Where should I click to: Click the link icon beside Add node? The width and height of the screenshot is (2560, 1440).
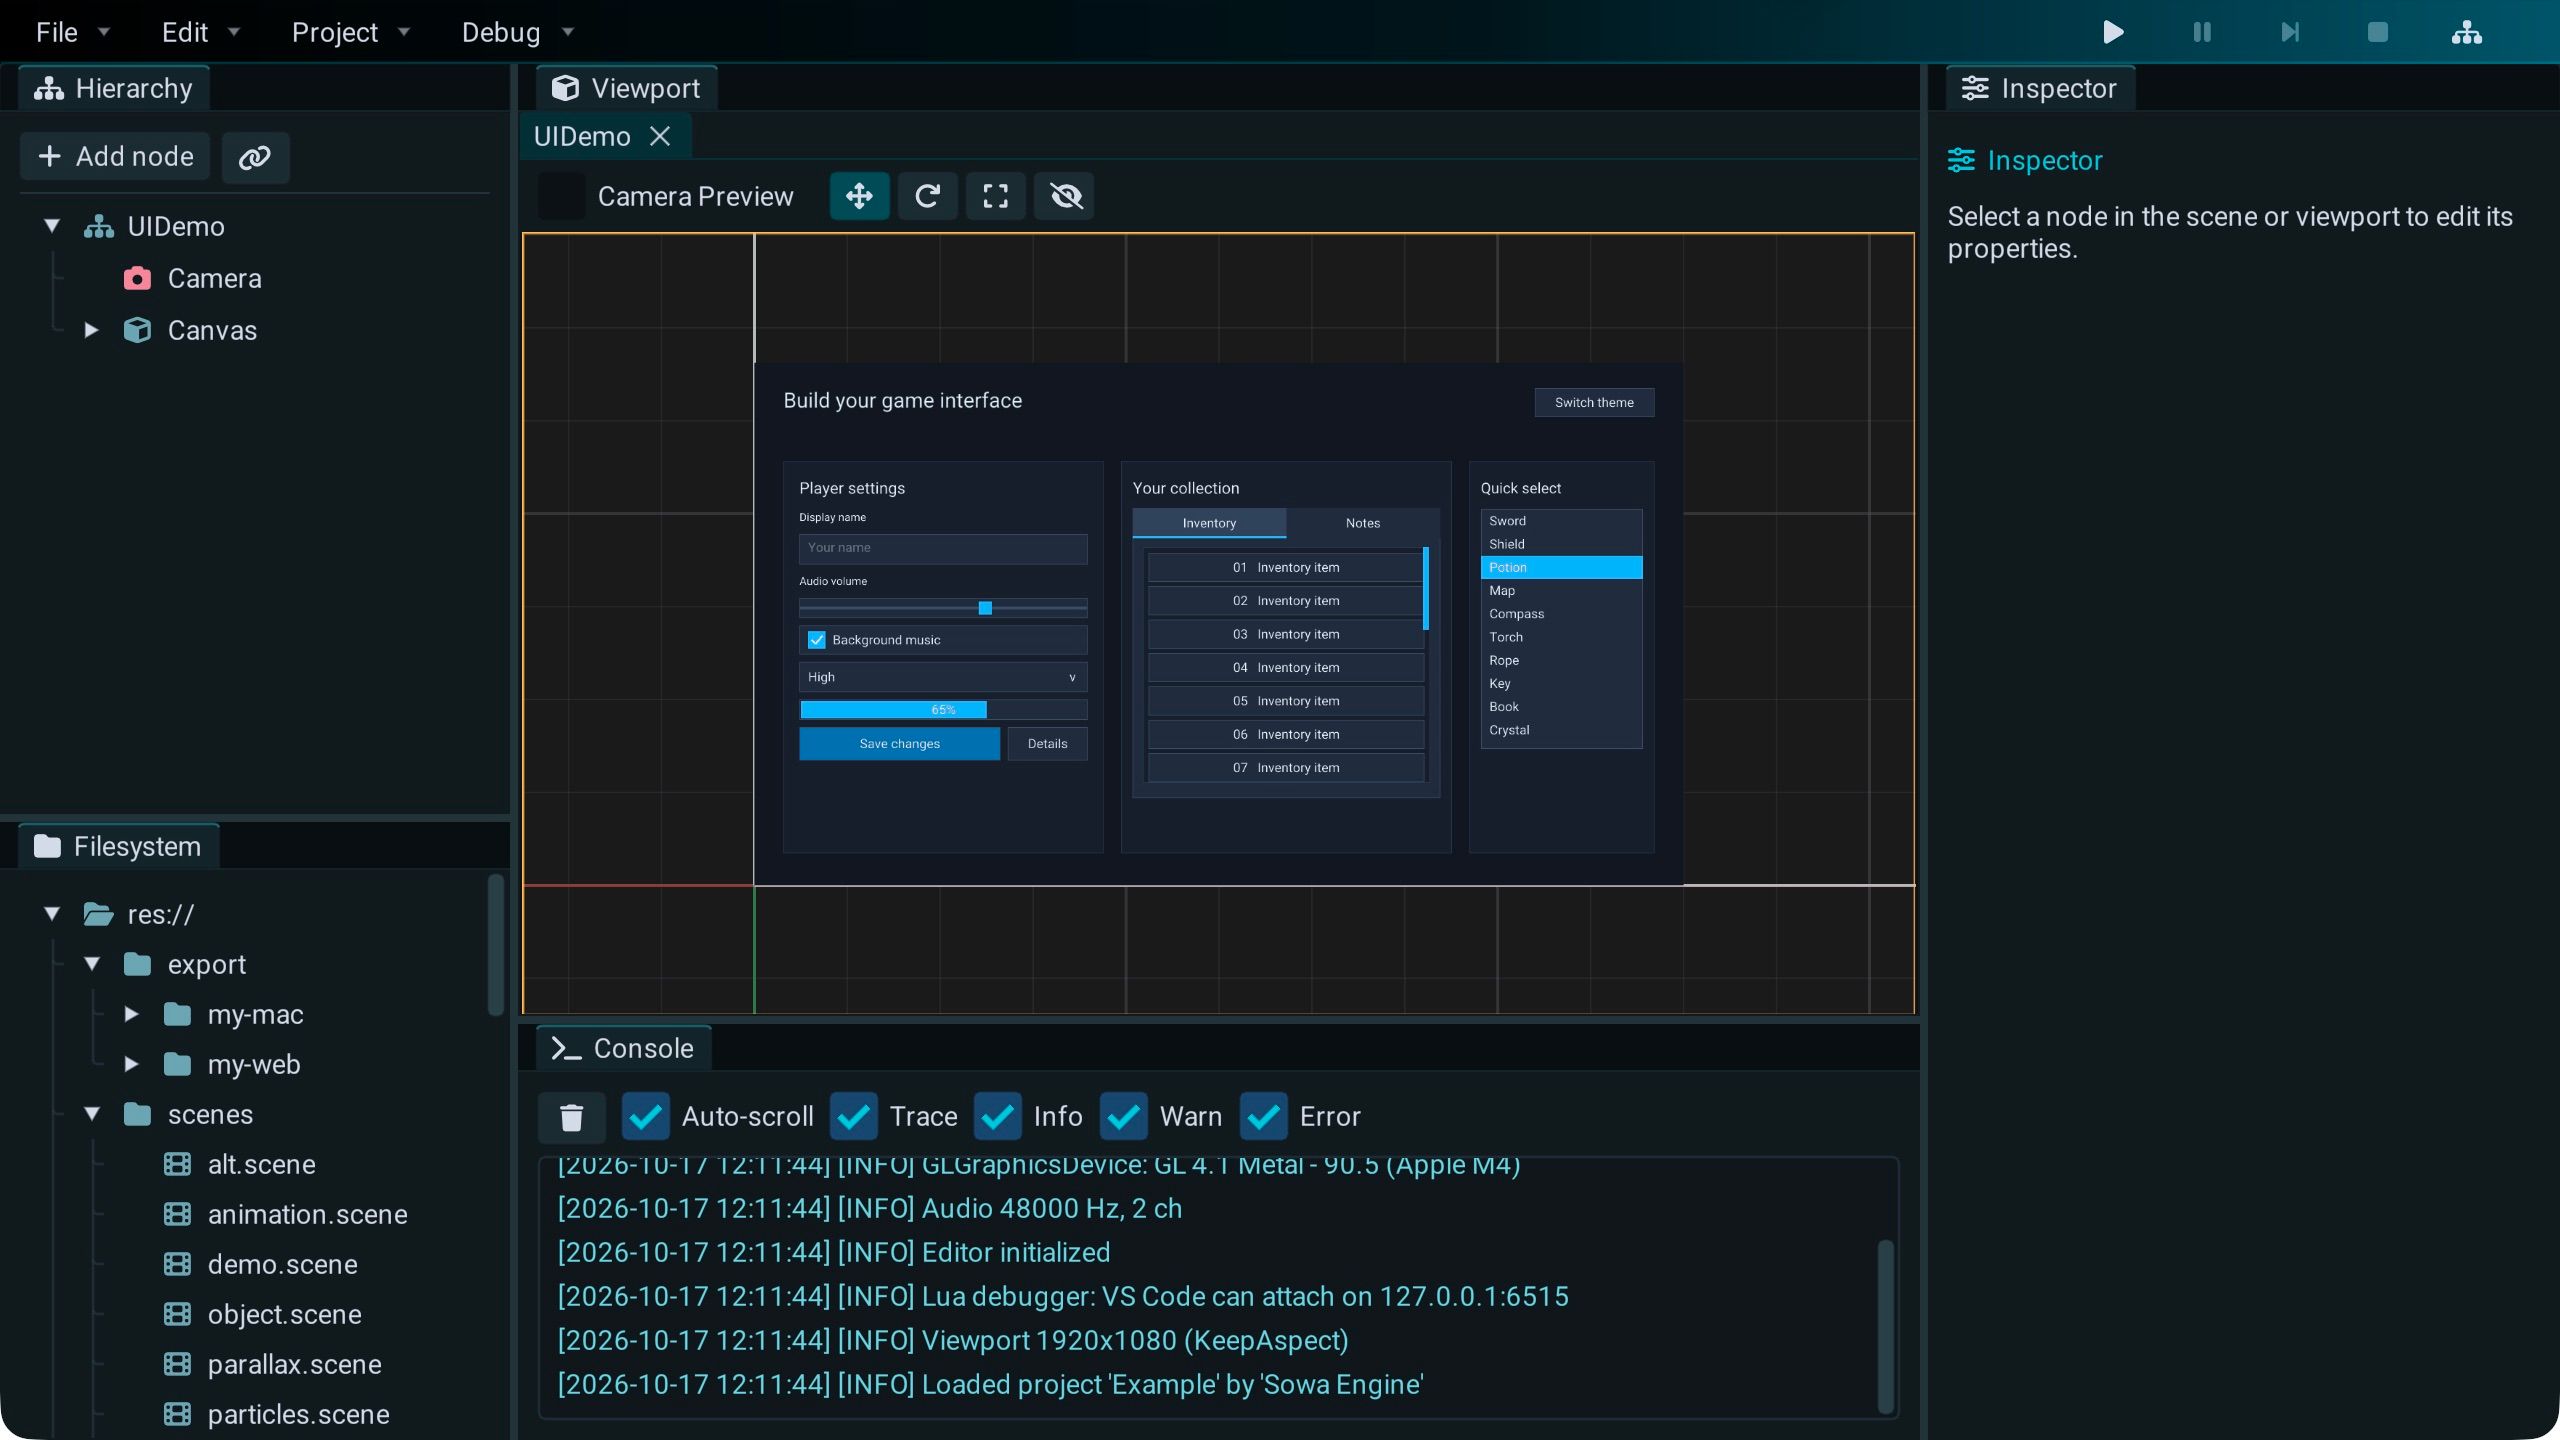tap(255, 157)
